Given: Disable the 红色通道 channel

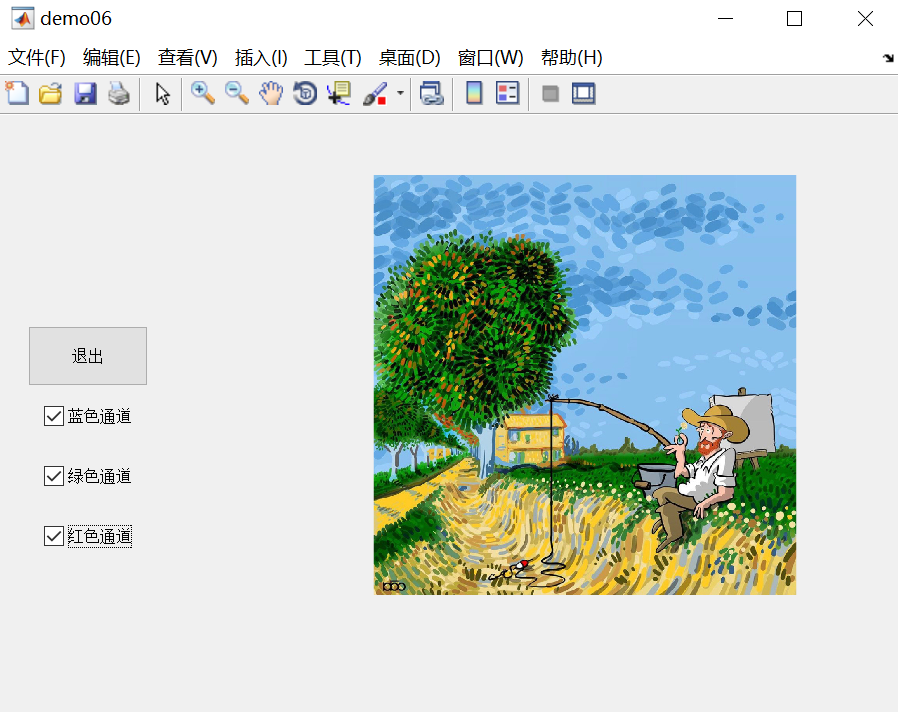Looking at the screenshot, I should point(53,536).
